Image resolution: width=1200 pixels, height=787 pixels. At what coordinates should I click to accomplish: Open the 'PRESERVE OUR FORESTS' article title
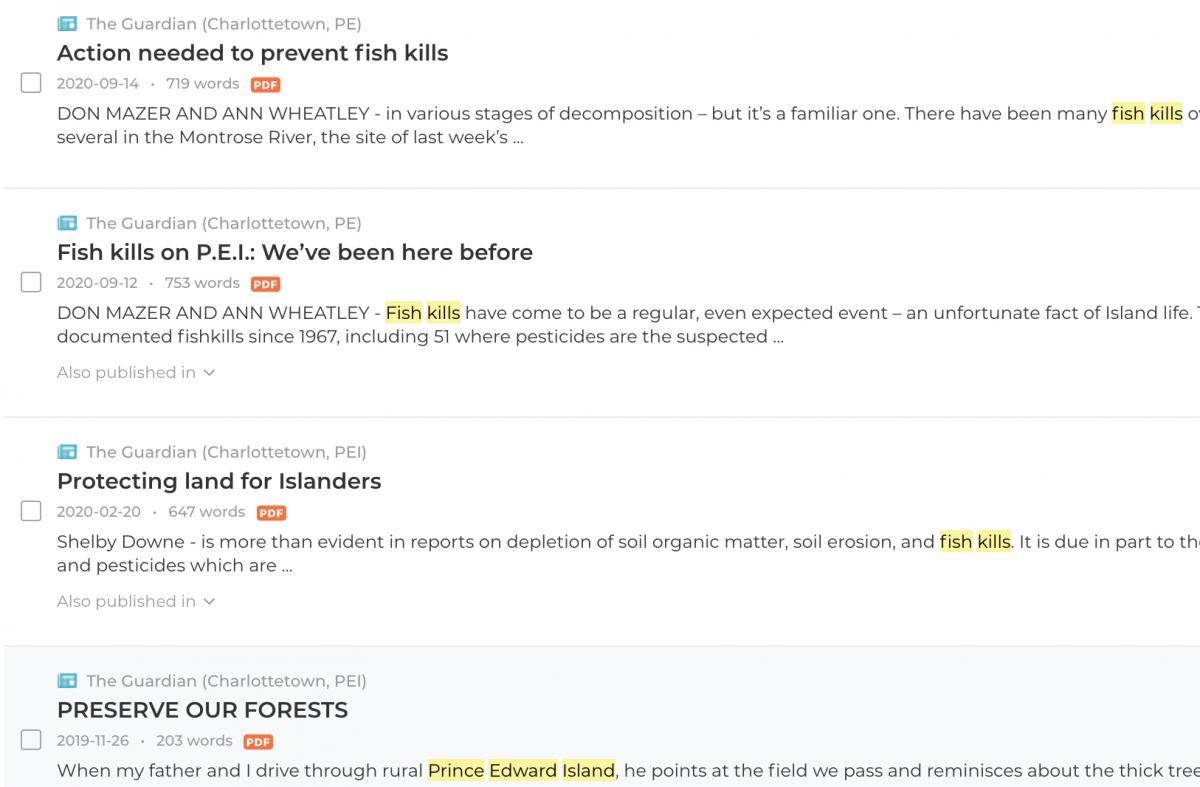pyautogui.click(x=202, y=710)
